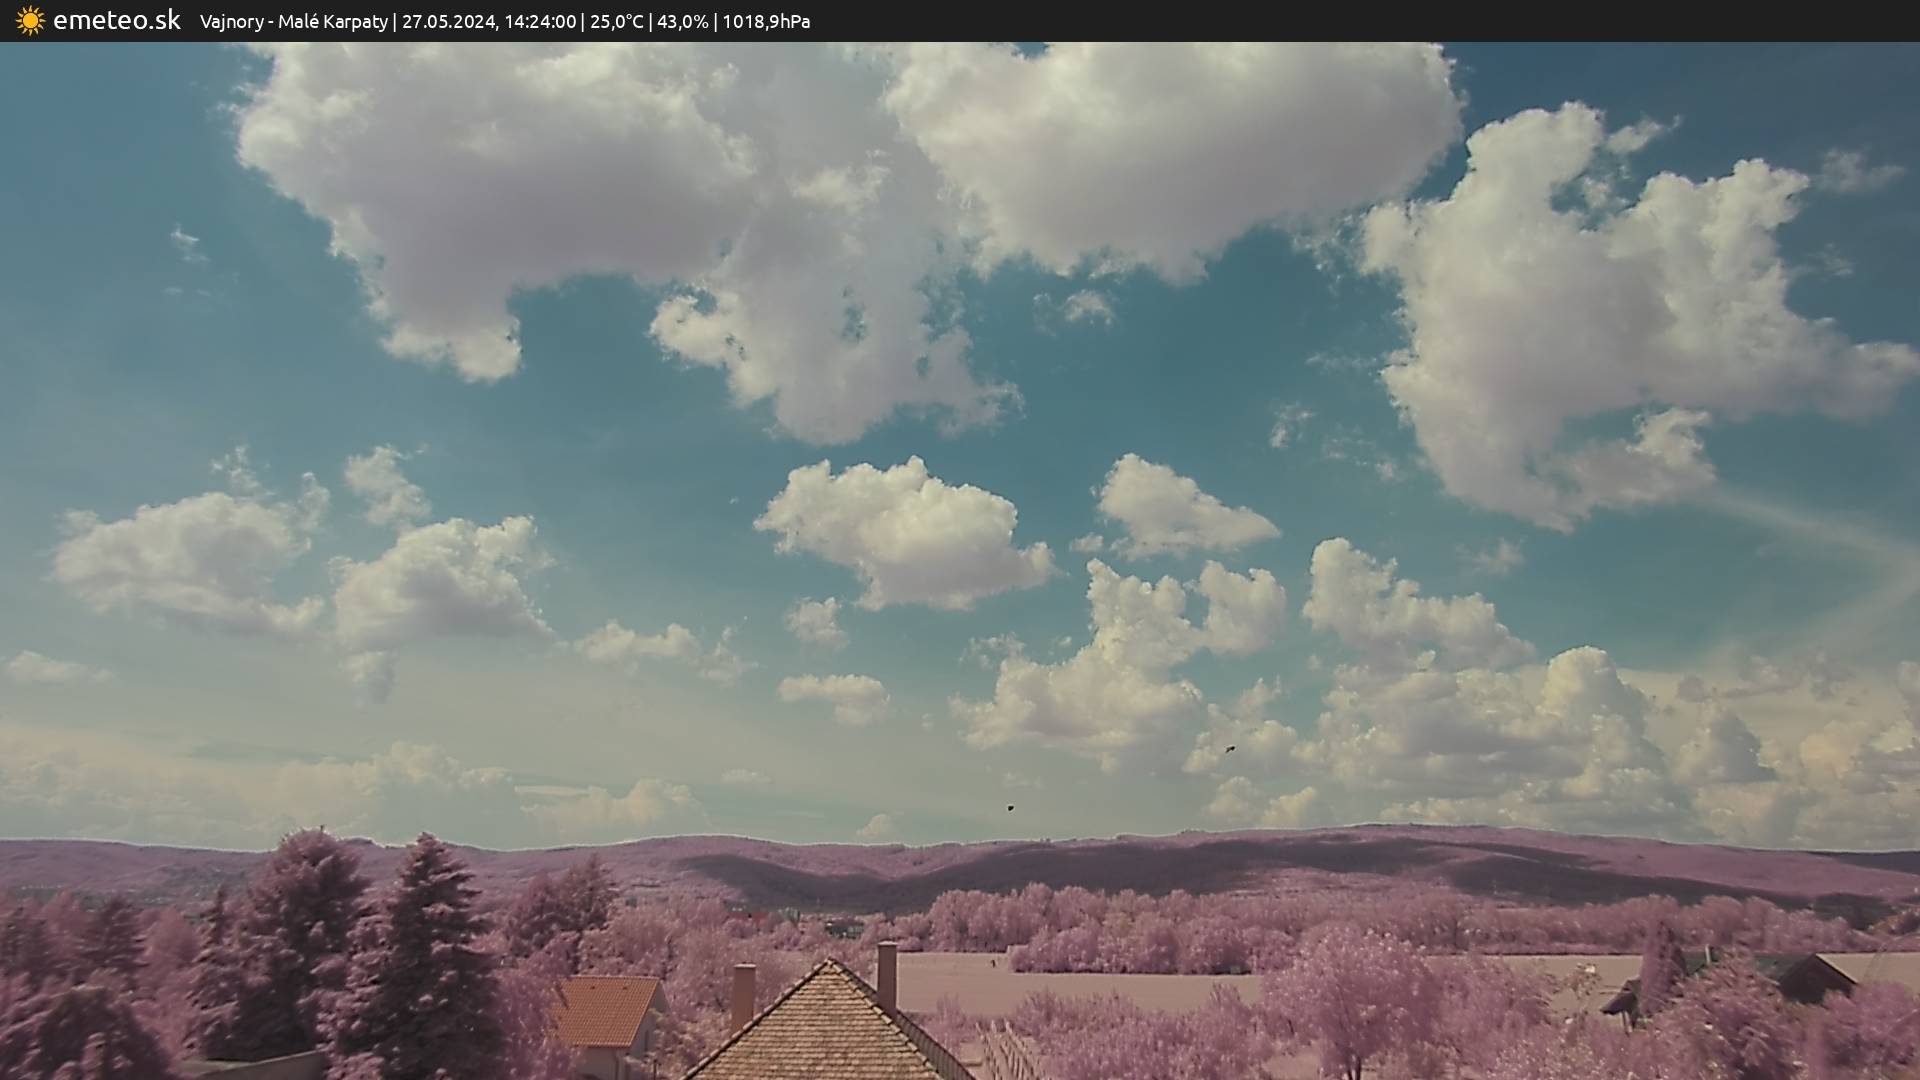Click the taller right chimney

tap(887, 975)
